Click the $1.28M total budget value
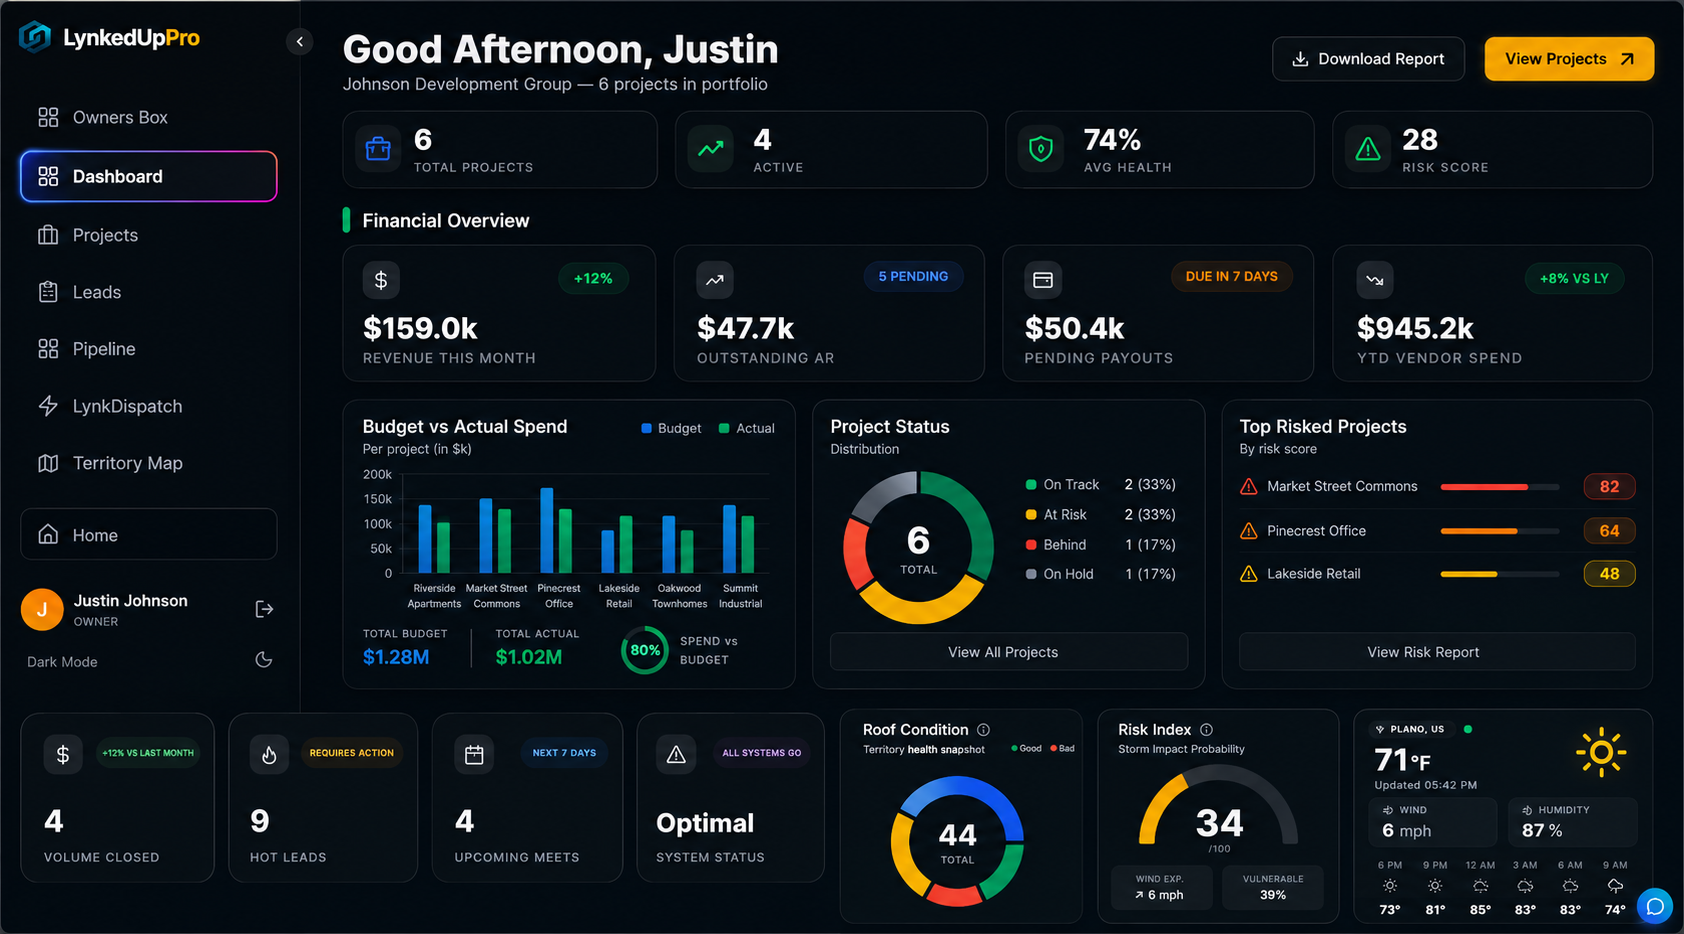 [396, 657]
